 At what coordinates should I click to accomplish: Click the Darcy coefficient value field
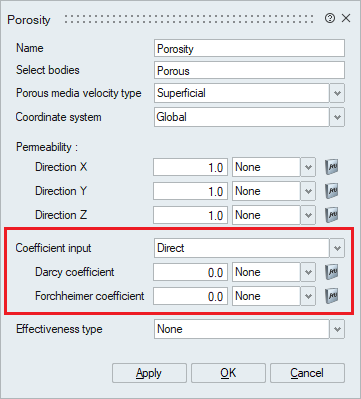(191, 272)
